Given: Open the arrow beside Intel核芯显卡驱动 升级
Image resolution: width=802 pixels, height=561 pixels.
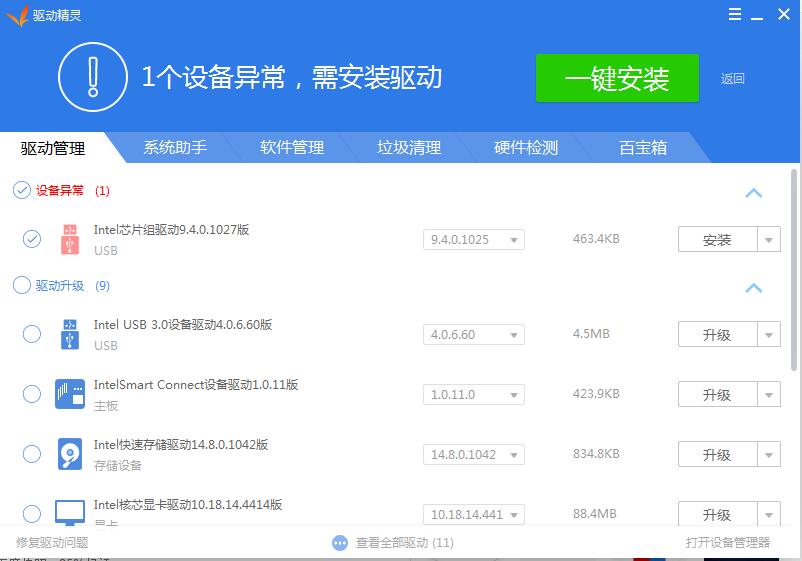Looking at the screenshot, I should point(769,514).
